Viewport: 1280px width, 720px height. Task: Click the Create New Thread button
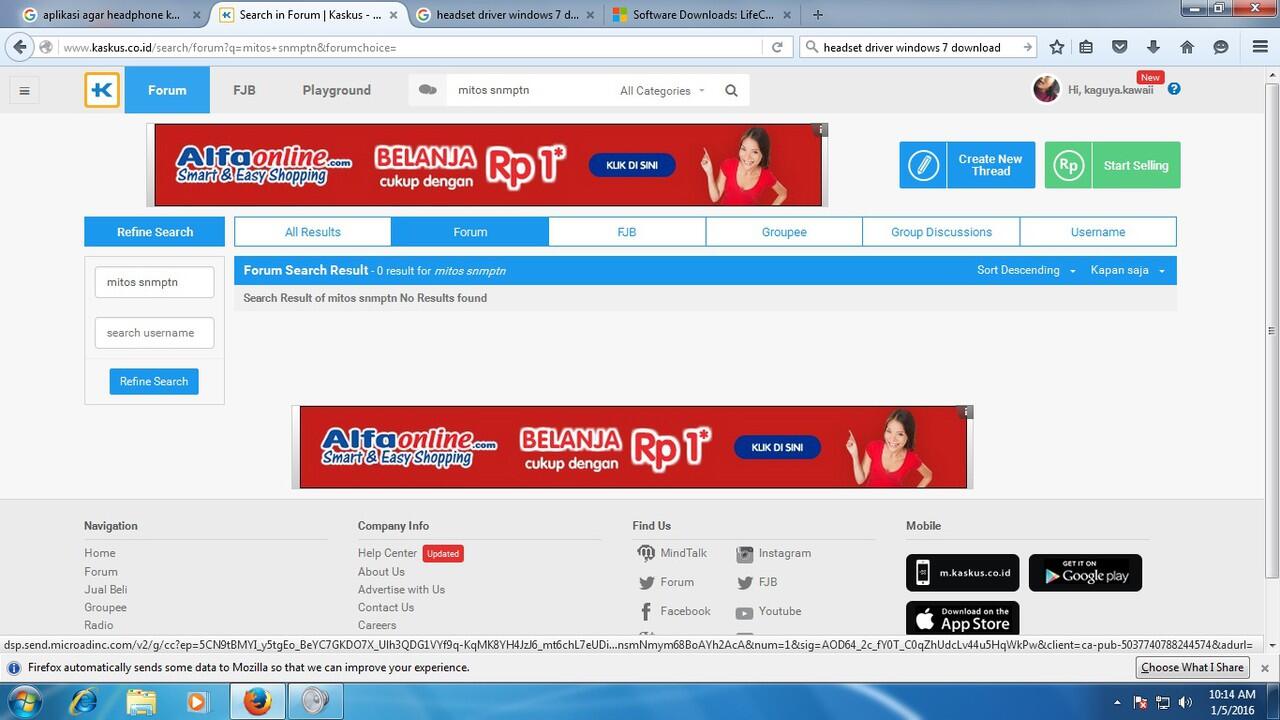[x=967, y=165]
